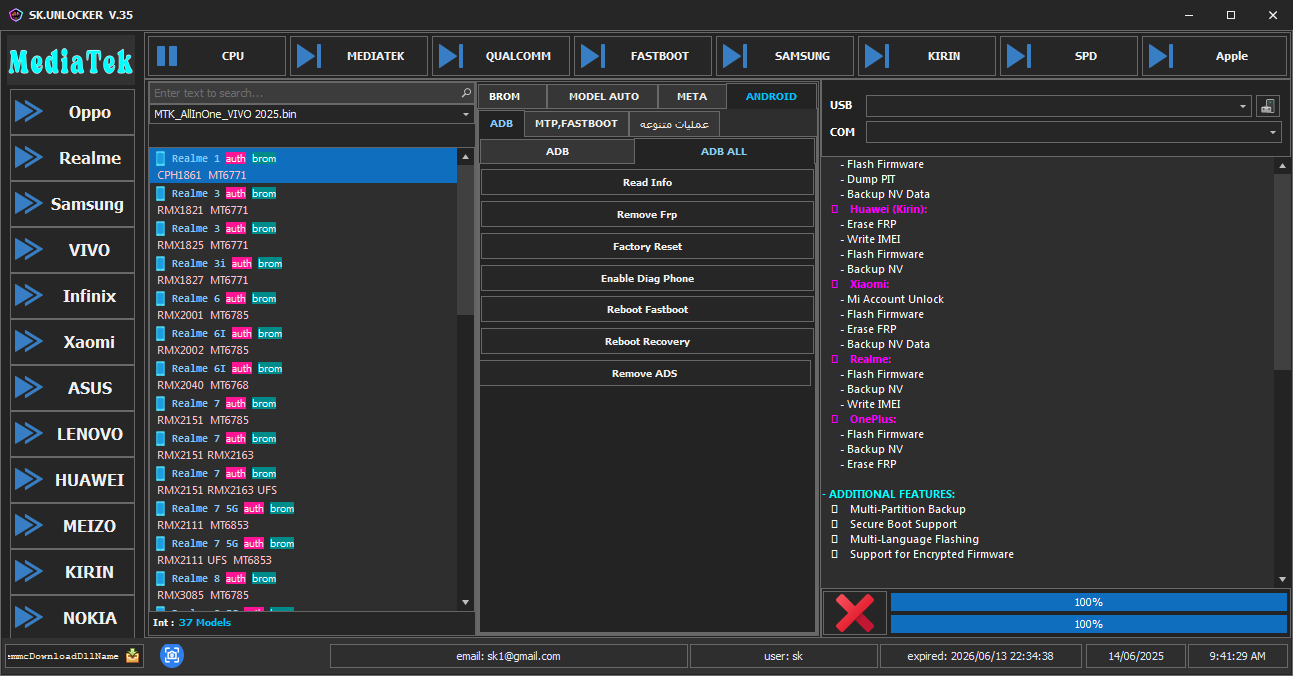This screenshot has height=676, width=1293.
Task: Select SAMSUNG in the top toolbar
Action: pos(785,56)
